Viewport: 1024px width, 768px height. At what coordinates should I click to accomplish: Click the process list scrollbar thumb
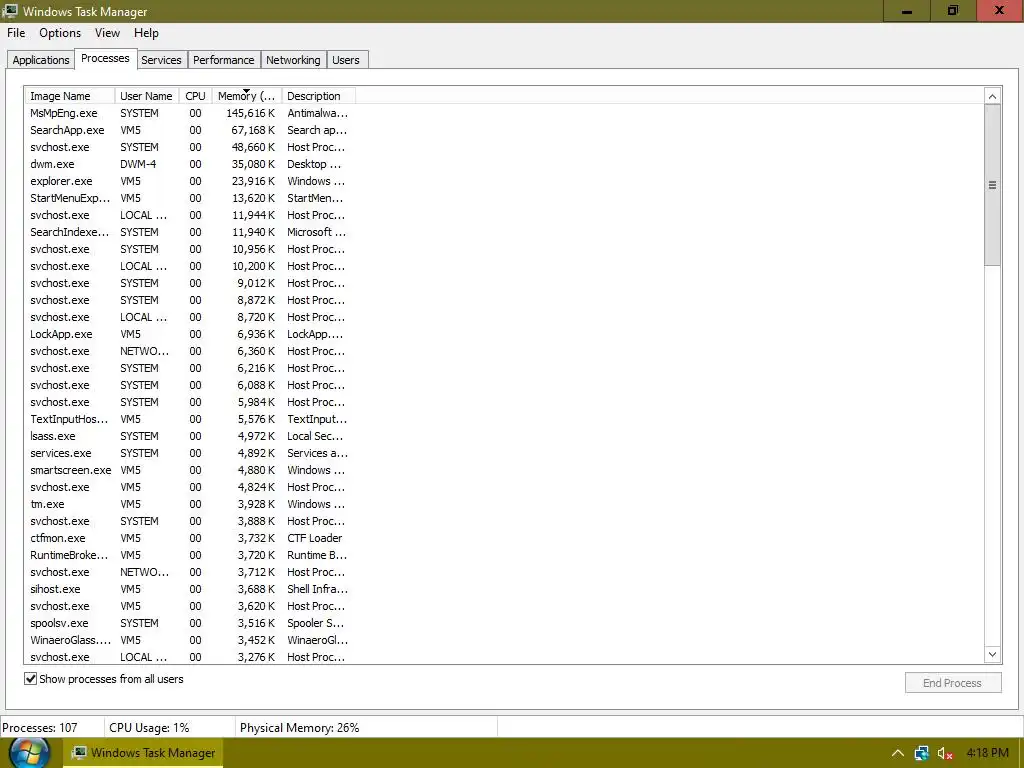coord(993,185)
